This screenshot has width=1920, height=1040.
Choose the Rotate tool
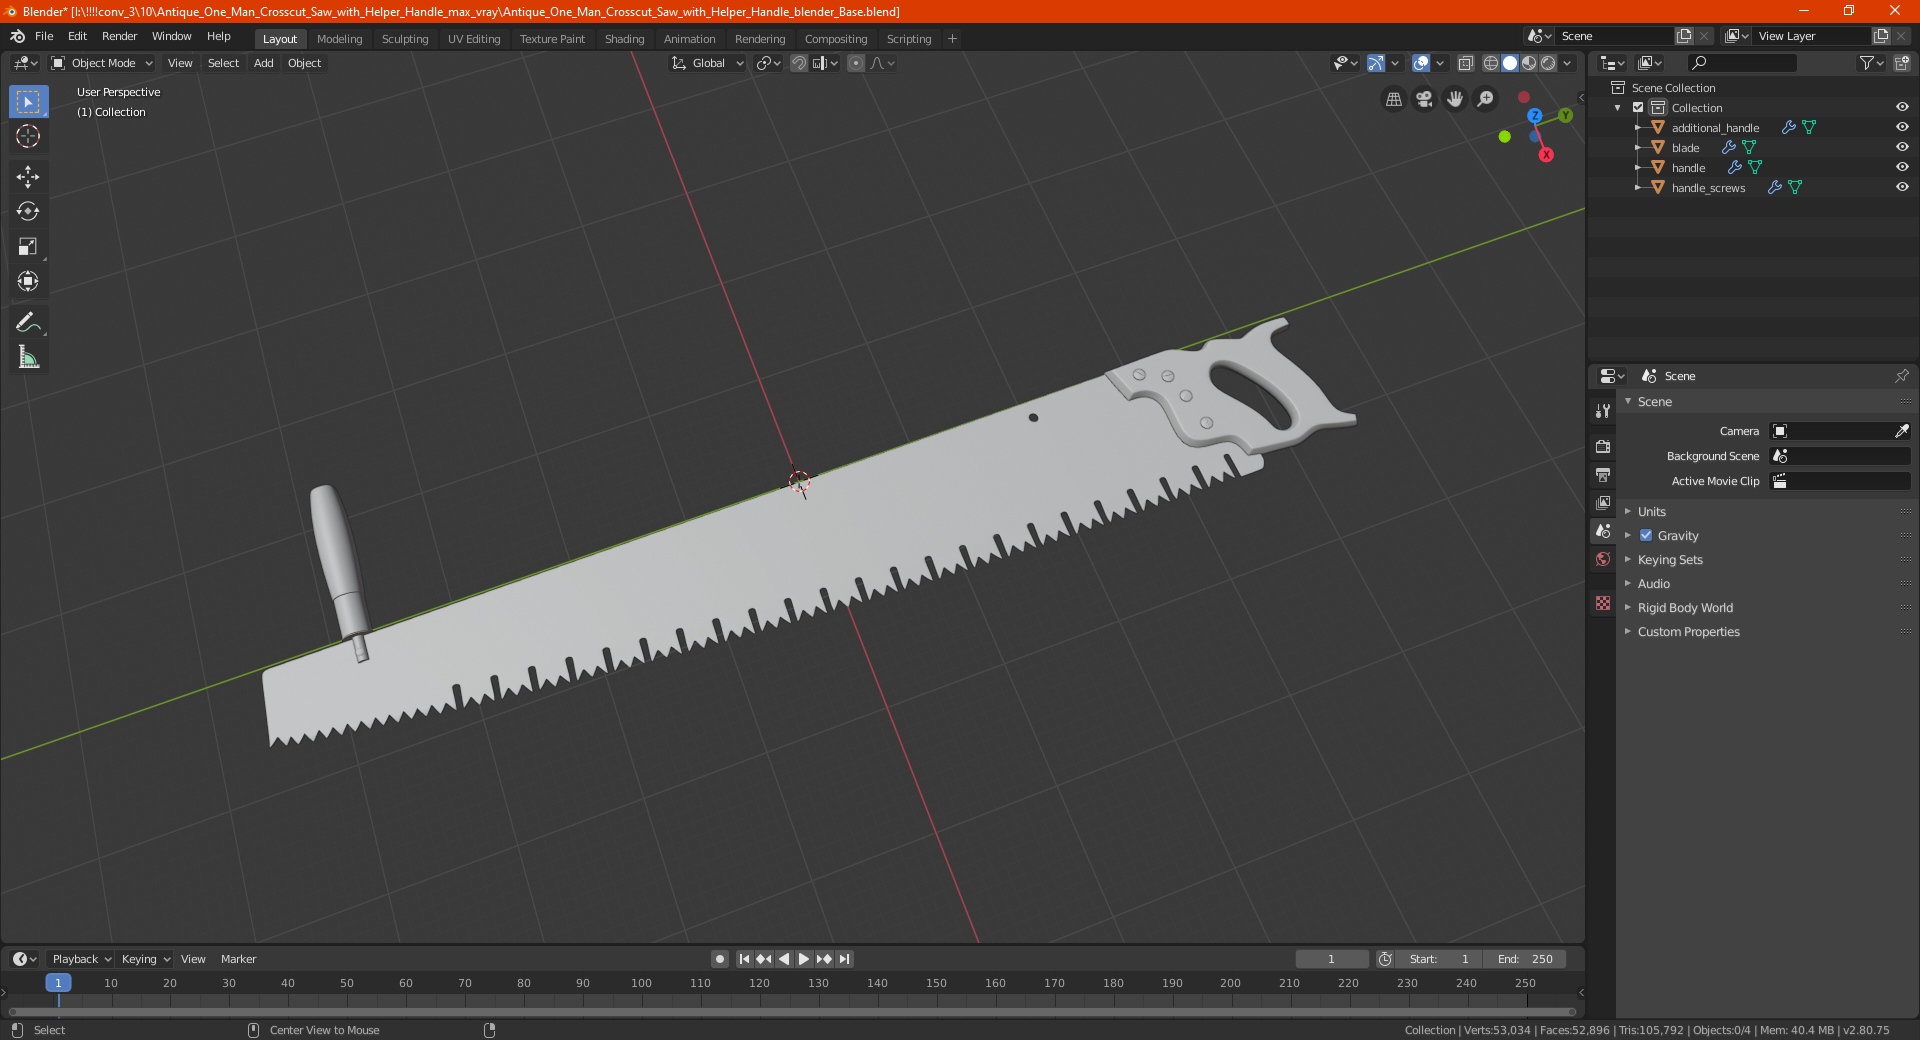[x=28, y=211]
